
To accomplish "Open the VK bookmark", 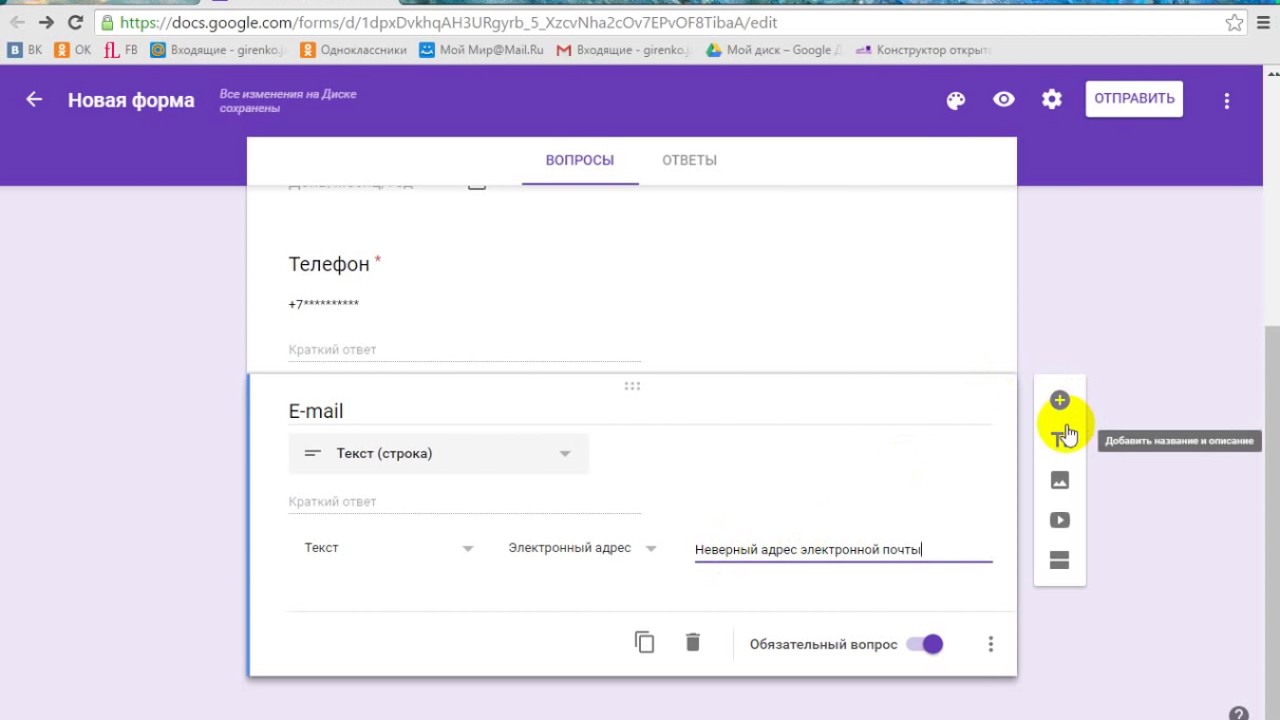I will (25, 49).
